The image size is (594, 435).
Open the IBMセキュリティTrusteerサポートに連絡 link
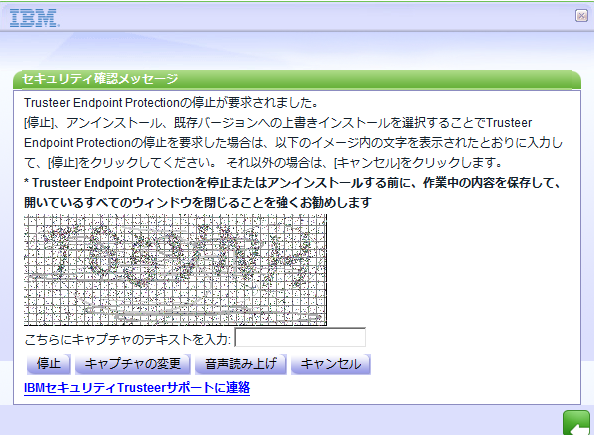tap(137, 388)
